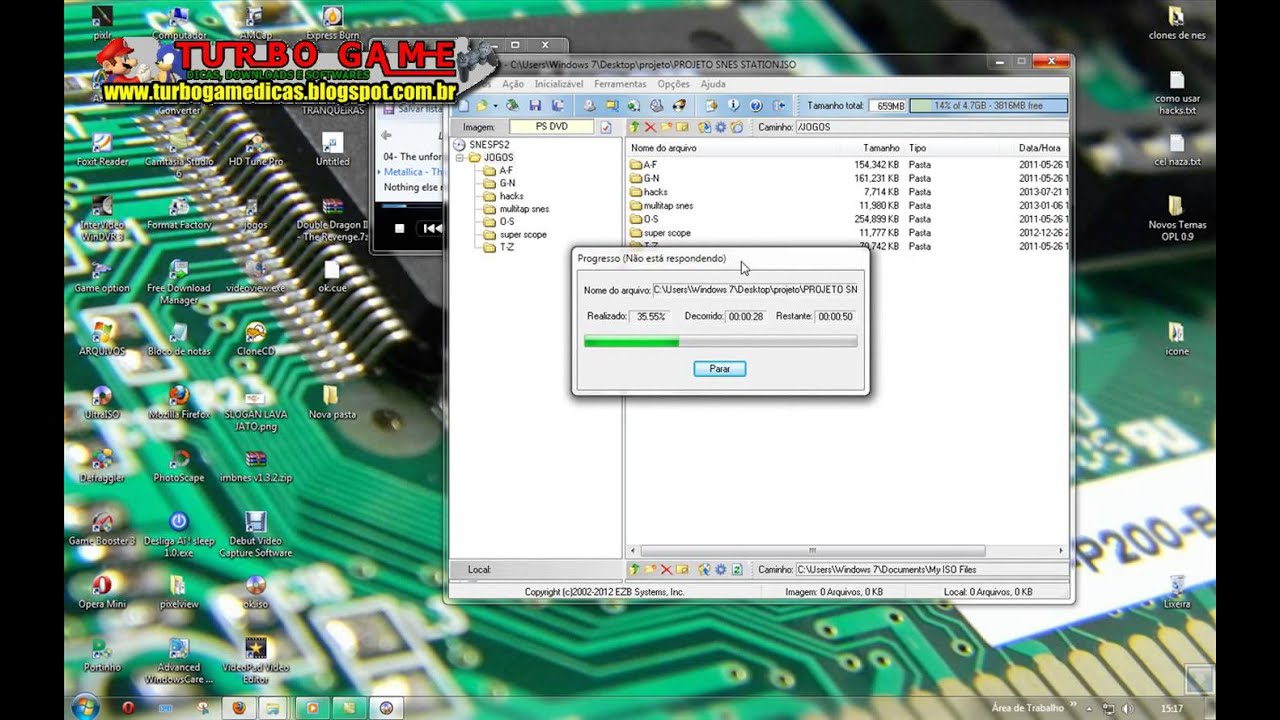Open the dropdown arrow beside Open icon

click(x=495, y=105)
